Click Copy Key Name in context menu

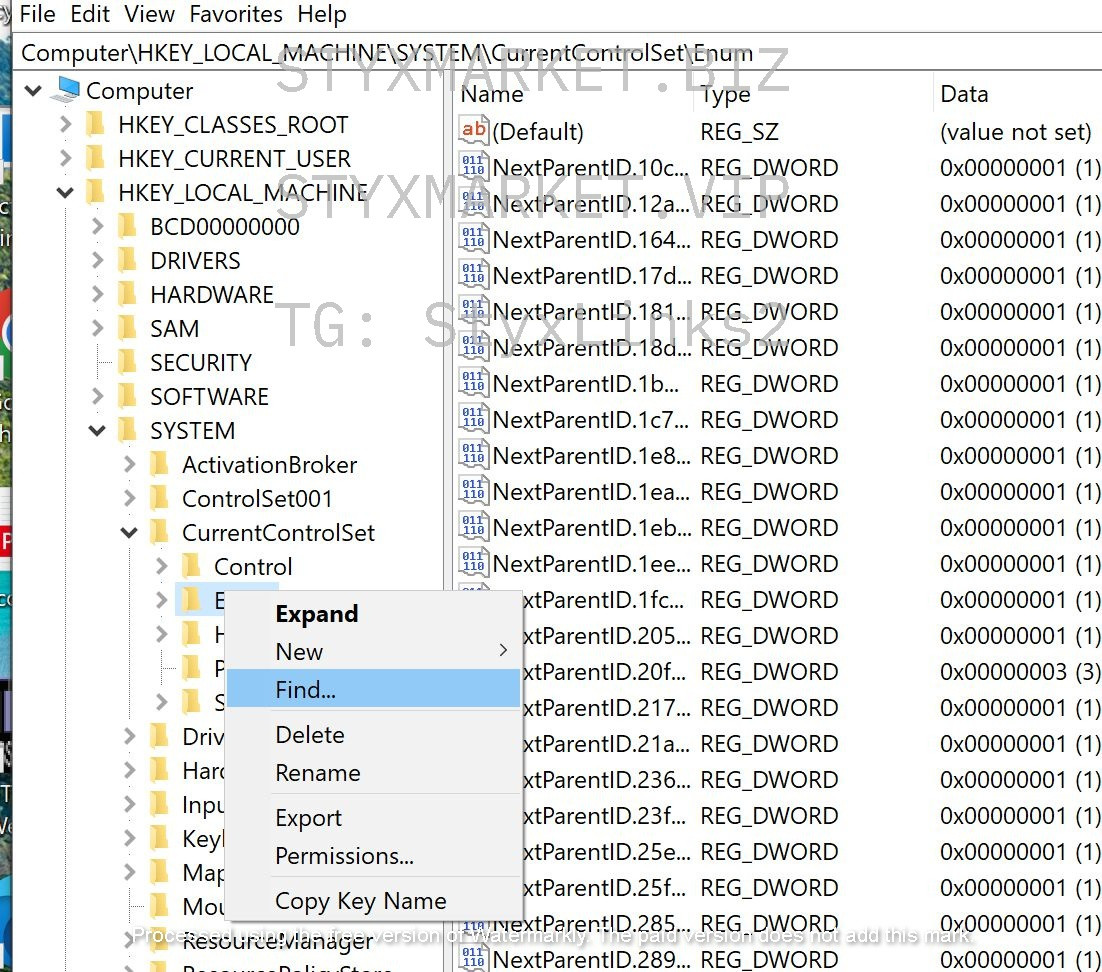360,901
